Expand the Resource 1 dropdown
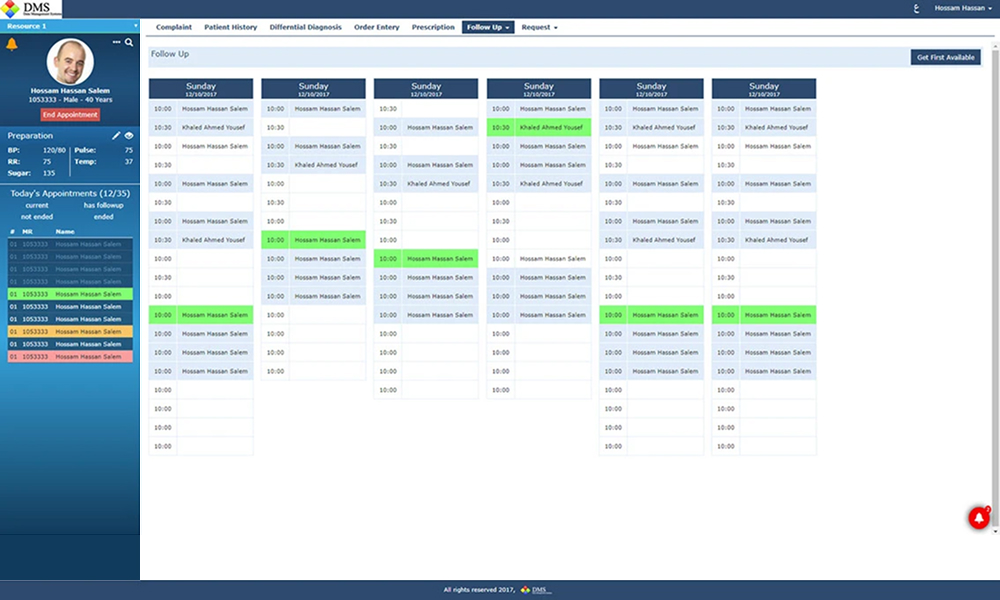1000x600 pixels. coord(135,25)
